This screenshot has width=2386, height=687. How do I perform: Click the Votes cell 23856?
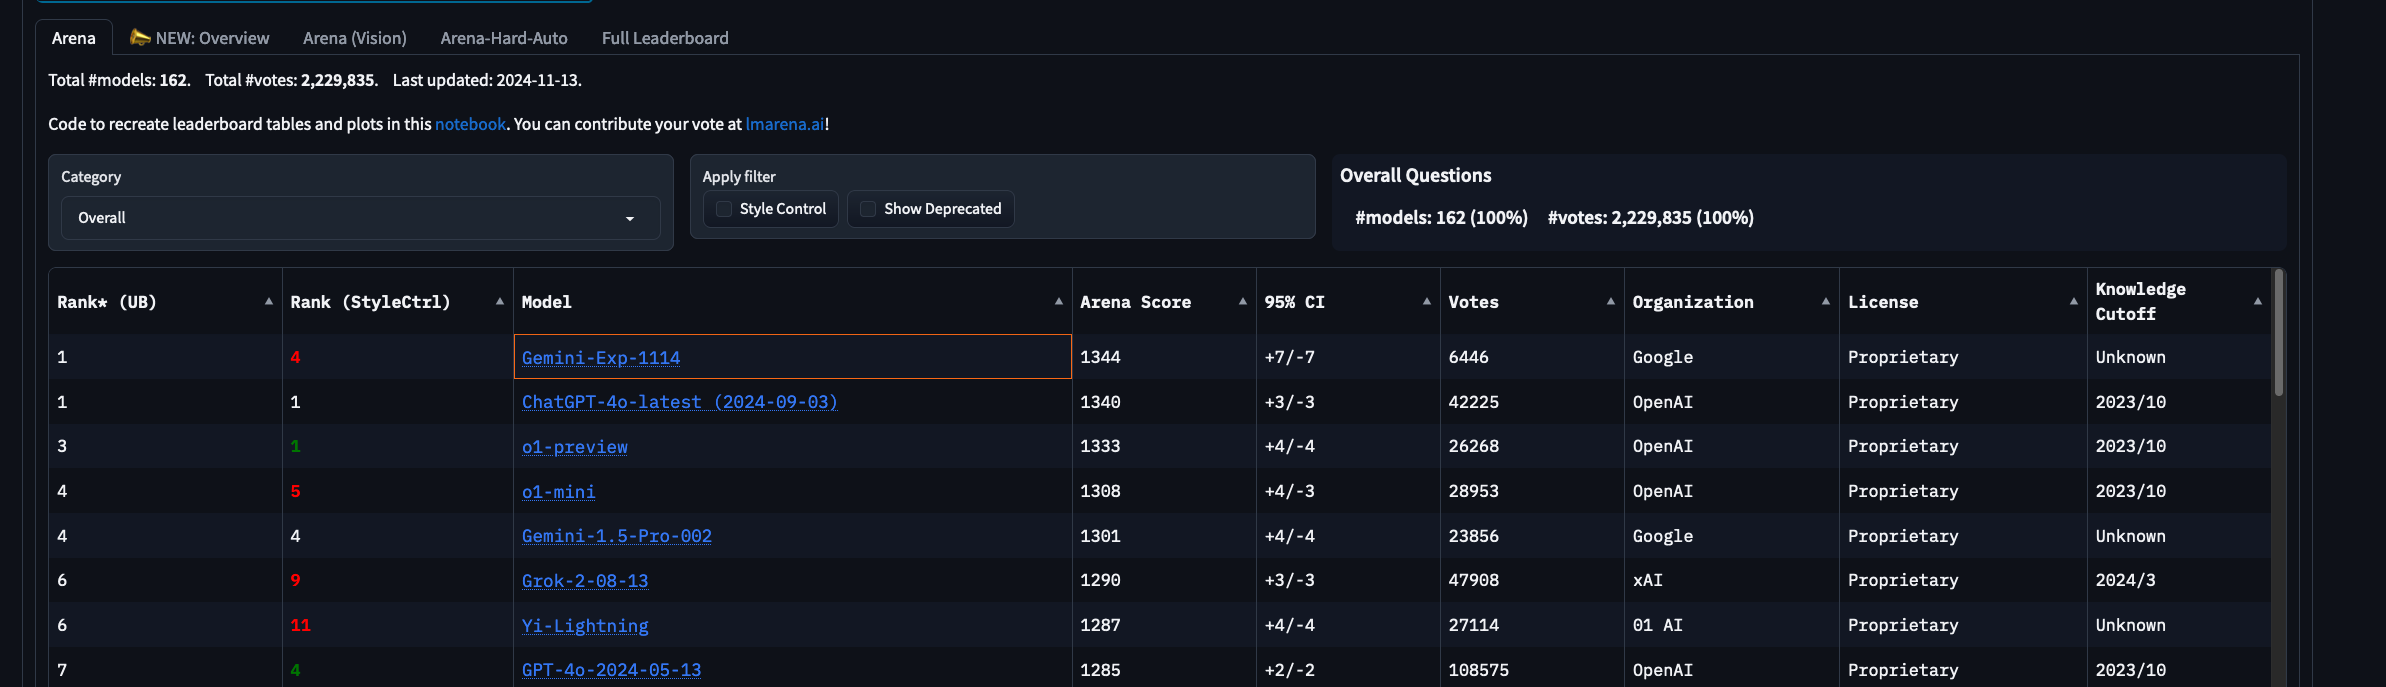click(x=1532, y=536)
